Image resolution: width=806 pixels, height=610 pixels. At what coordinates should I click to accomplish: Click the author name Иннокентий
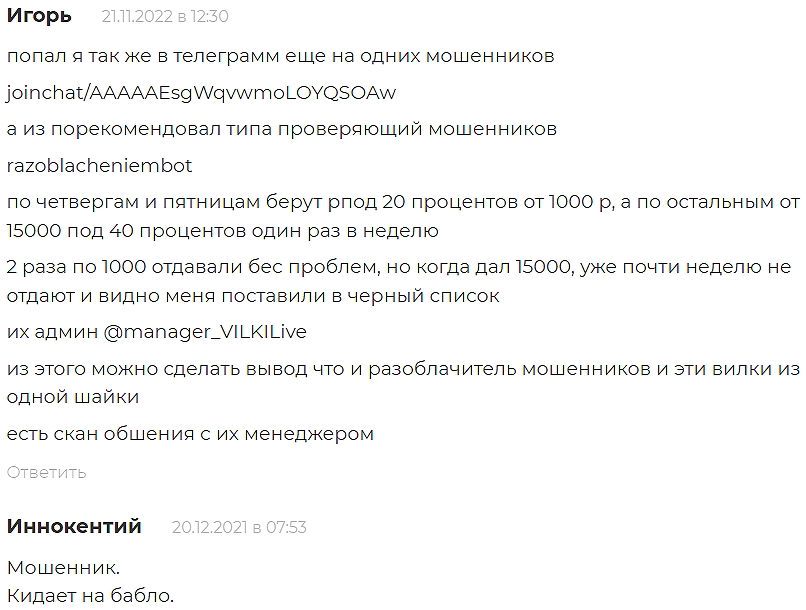(74, 526)
